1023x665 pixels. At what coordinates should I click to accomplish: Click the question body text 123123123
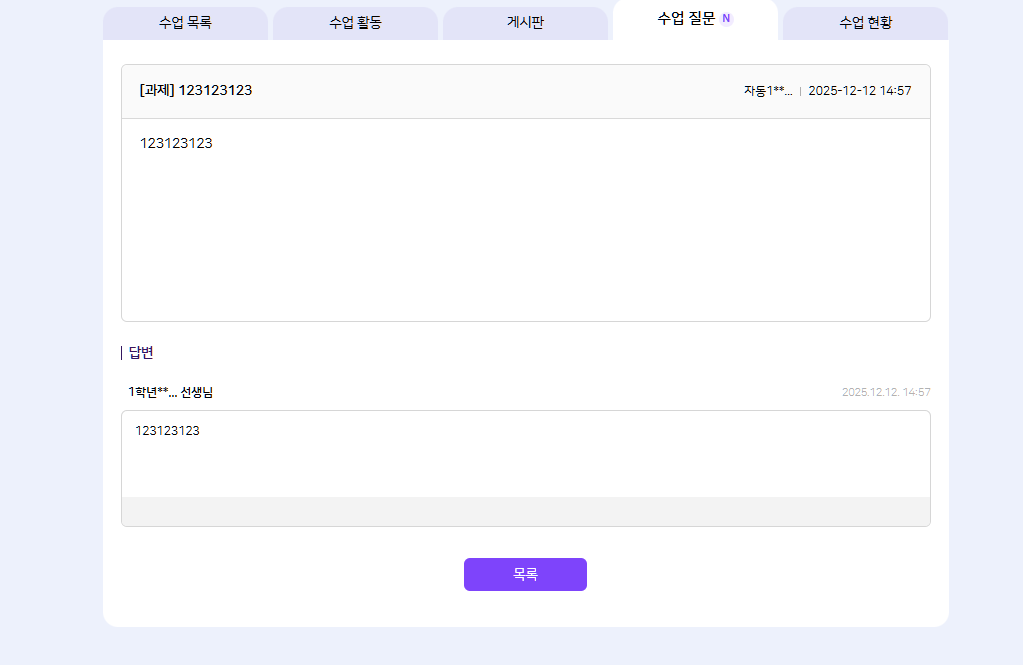(x=176, y=143)
